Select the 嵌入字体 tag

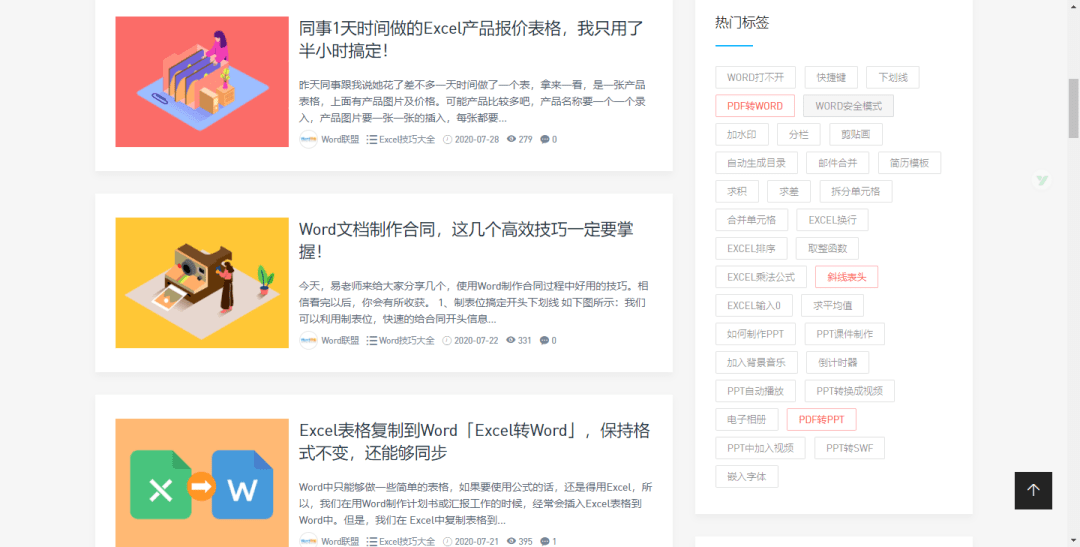click(x=747, y=476)
